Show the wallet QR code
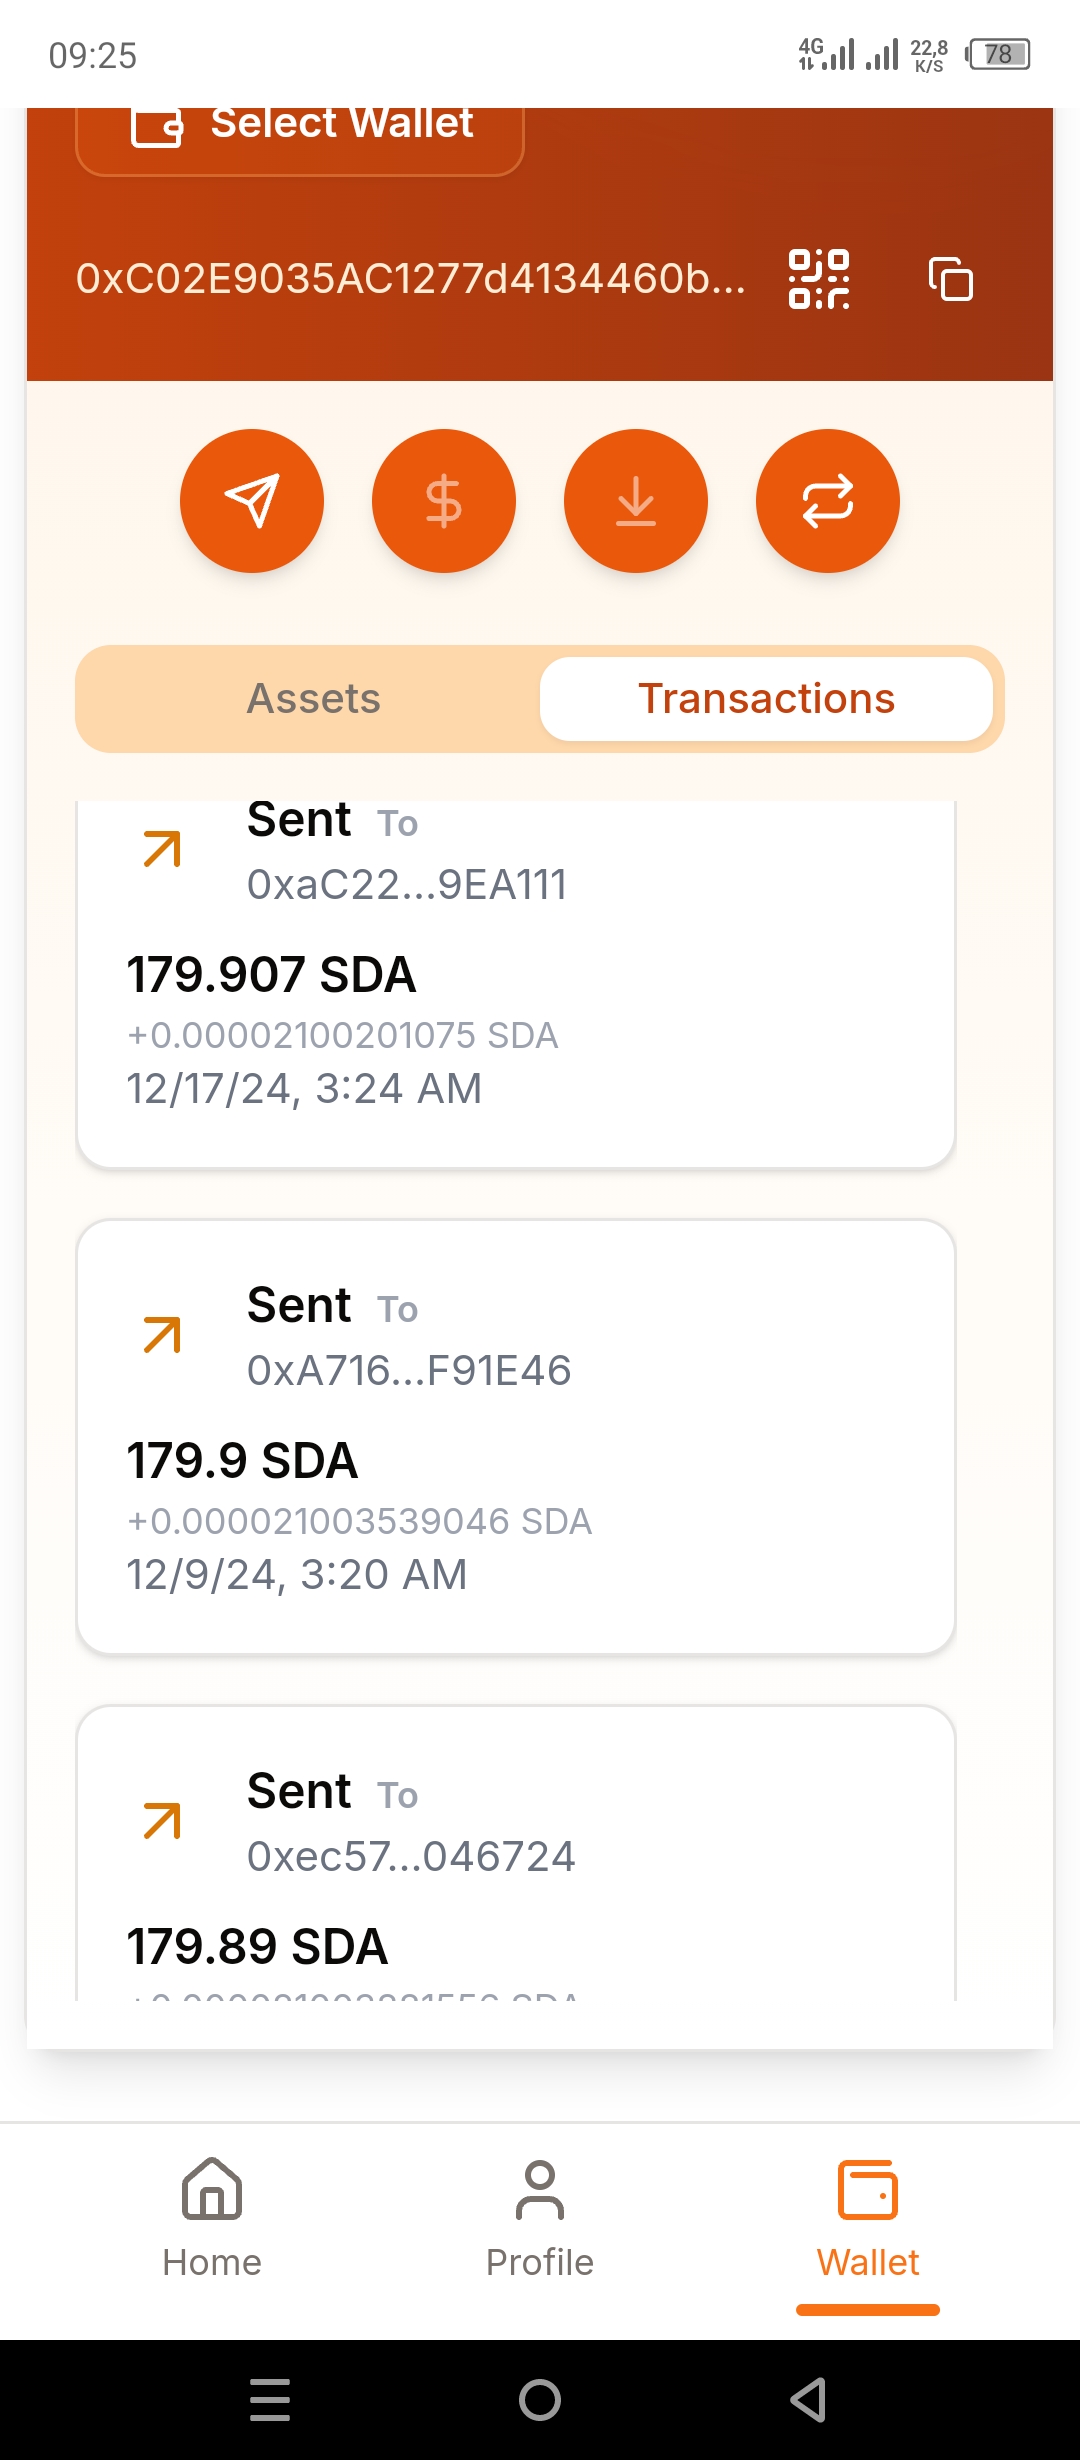This screenshot has width=1080, height=2460. 819,279
